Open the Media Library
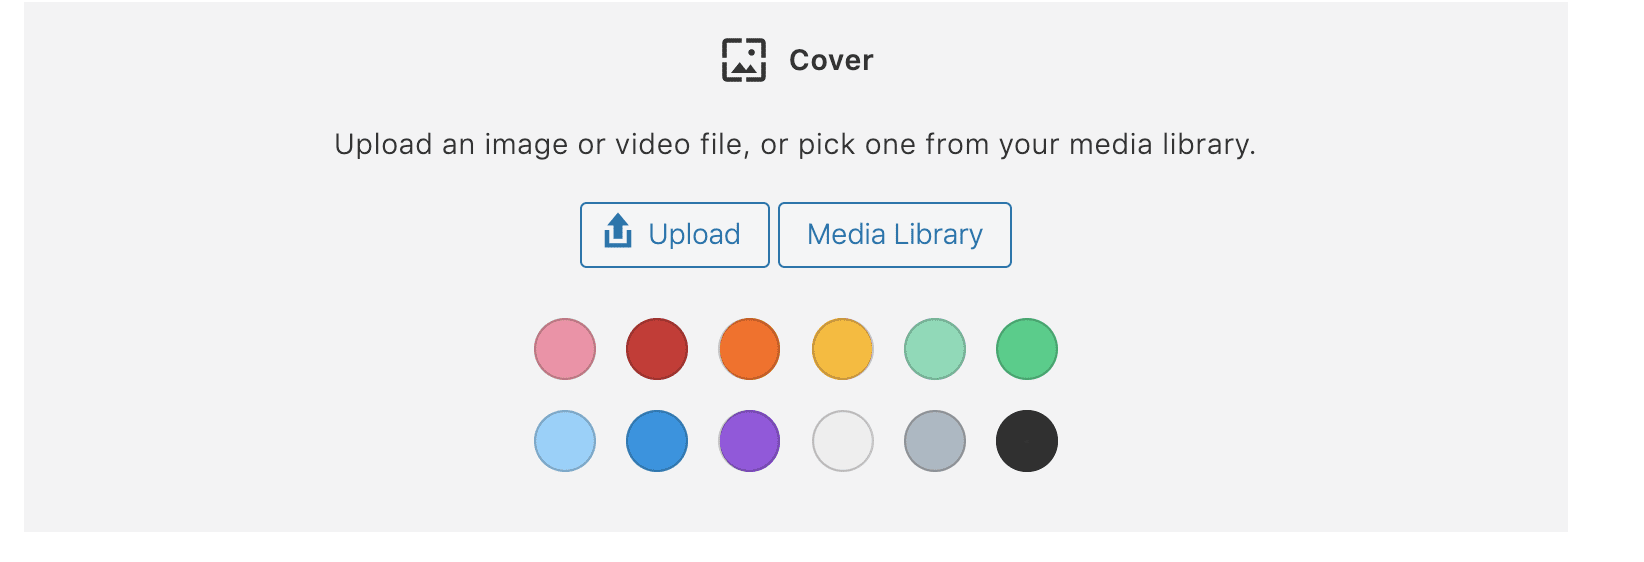Image resolution: width=1644 pixels, height=562 pixels. (895, 235)
